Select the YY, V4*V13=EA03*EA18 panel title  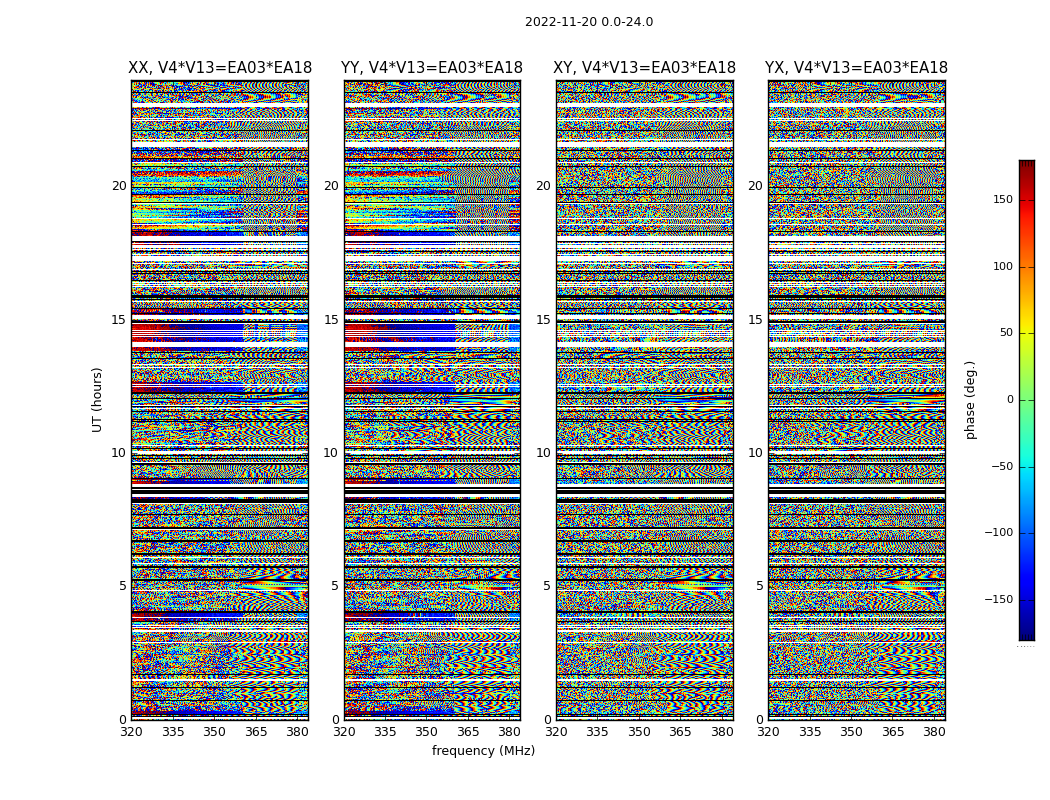point(432,68)
